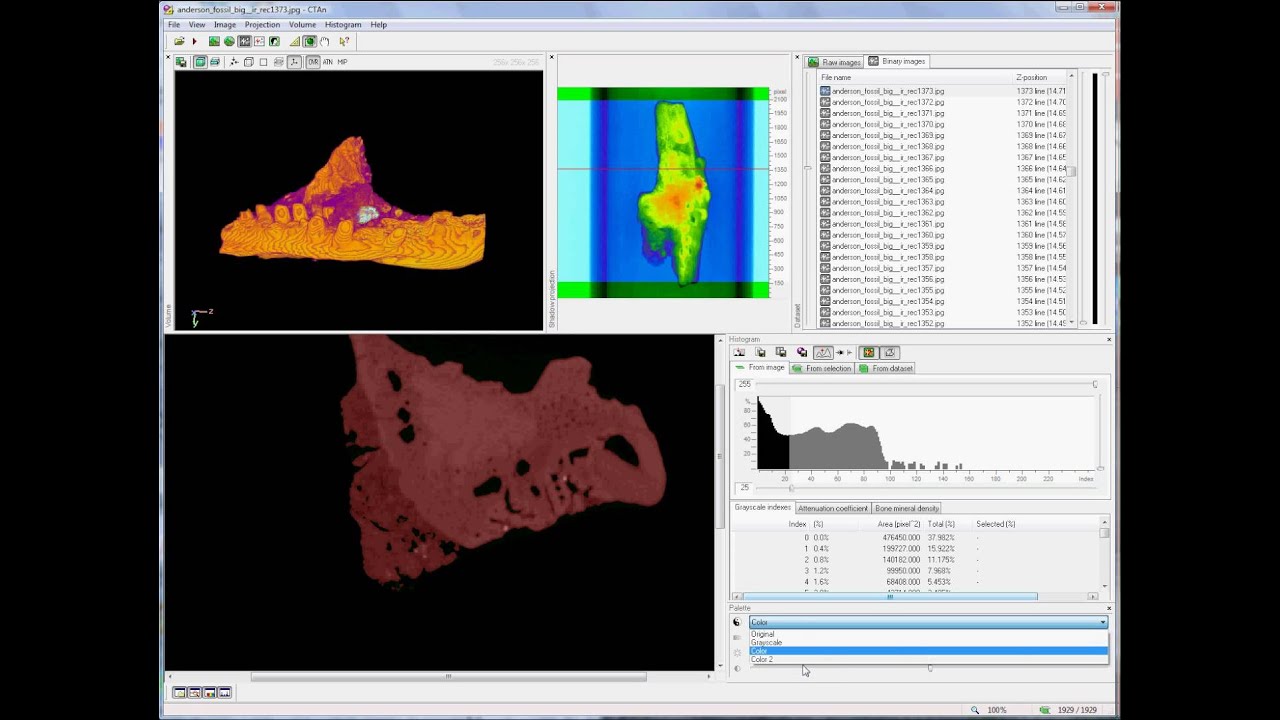Select MIP rendering mode
Screen dimensions: 1280x720
coord(342,62)
